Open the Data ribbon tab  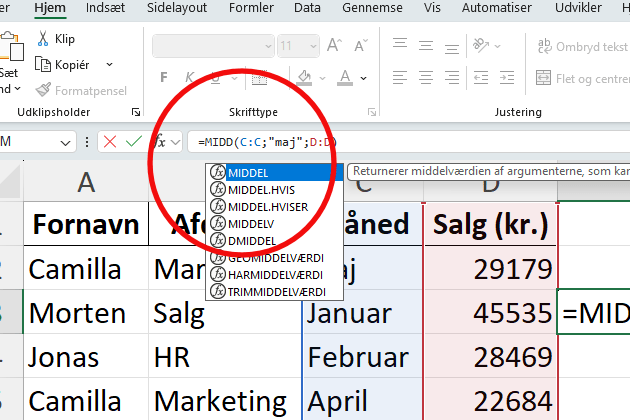tap(307, 7)
